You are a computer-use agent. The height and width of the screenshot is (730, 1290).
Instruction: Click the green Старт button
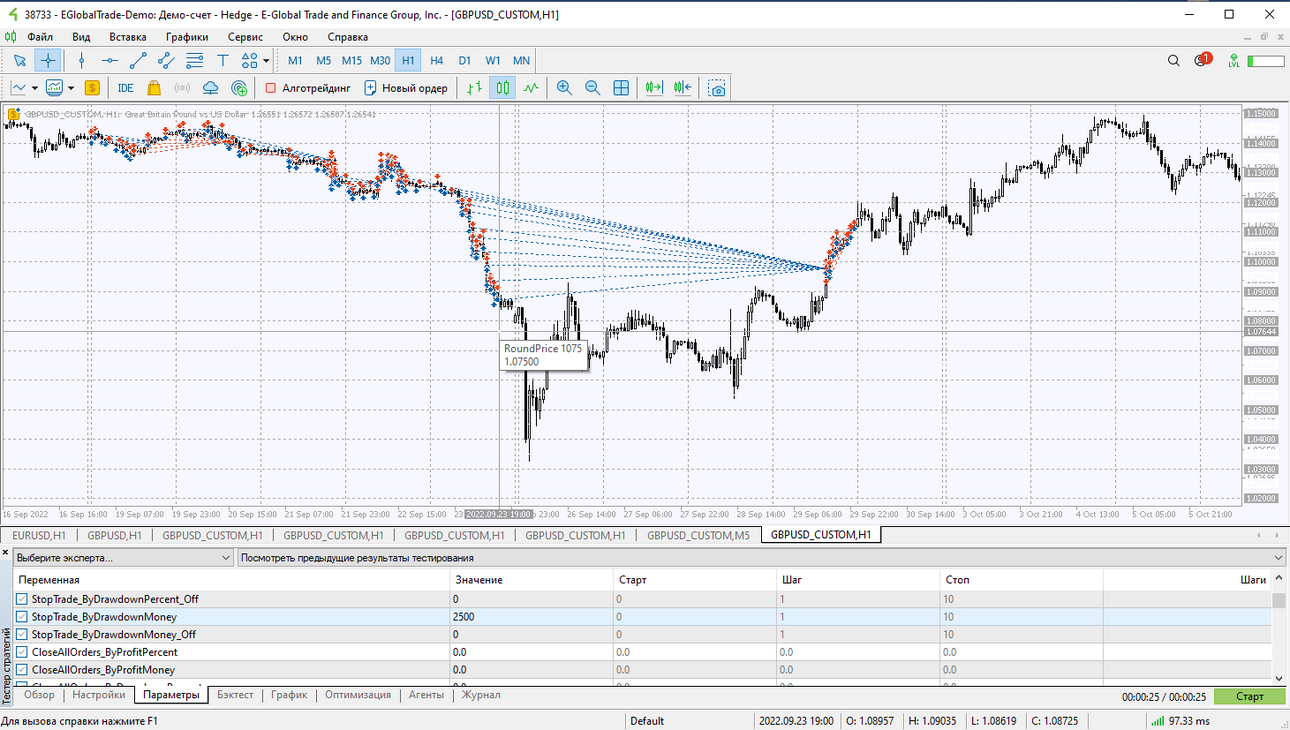click(x=1250, y=697)
